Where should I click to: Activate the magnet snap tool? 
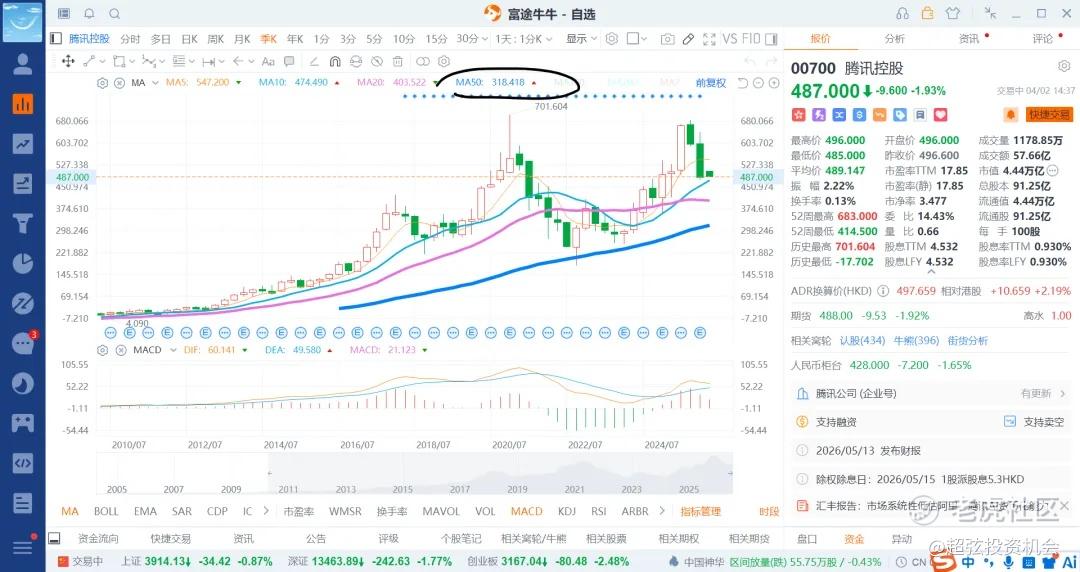[x=335, y=61]
